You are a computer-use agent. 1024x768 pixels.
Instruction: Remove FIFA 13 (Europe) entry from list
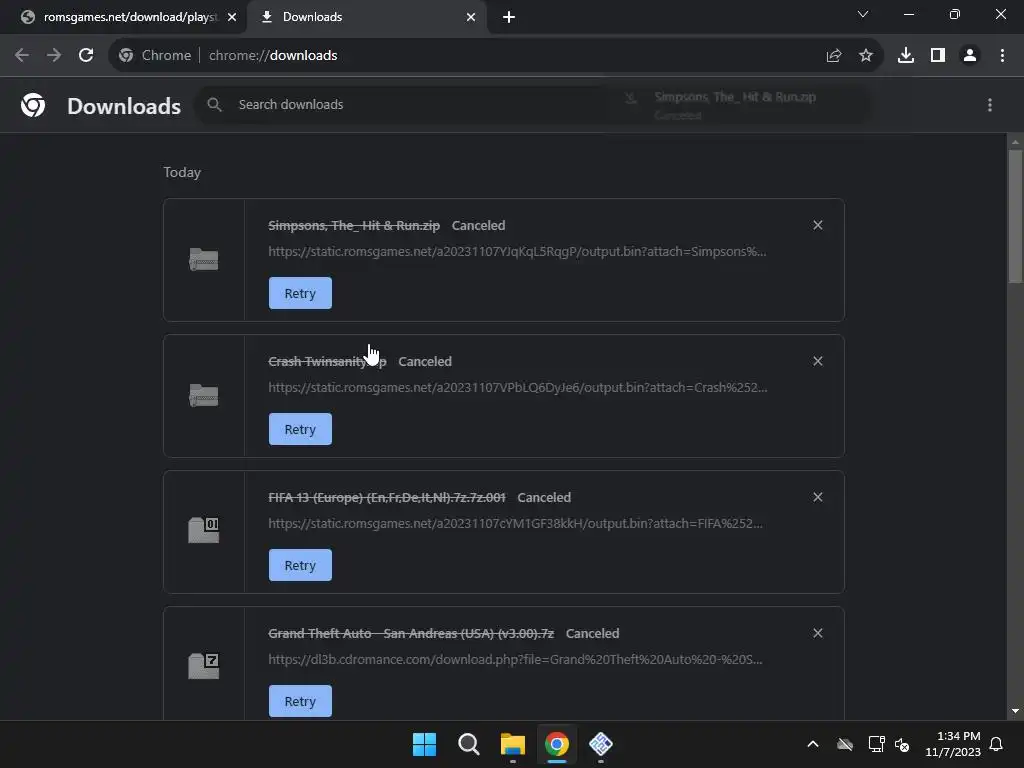coord(818,497)
